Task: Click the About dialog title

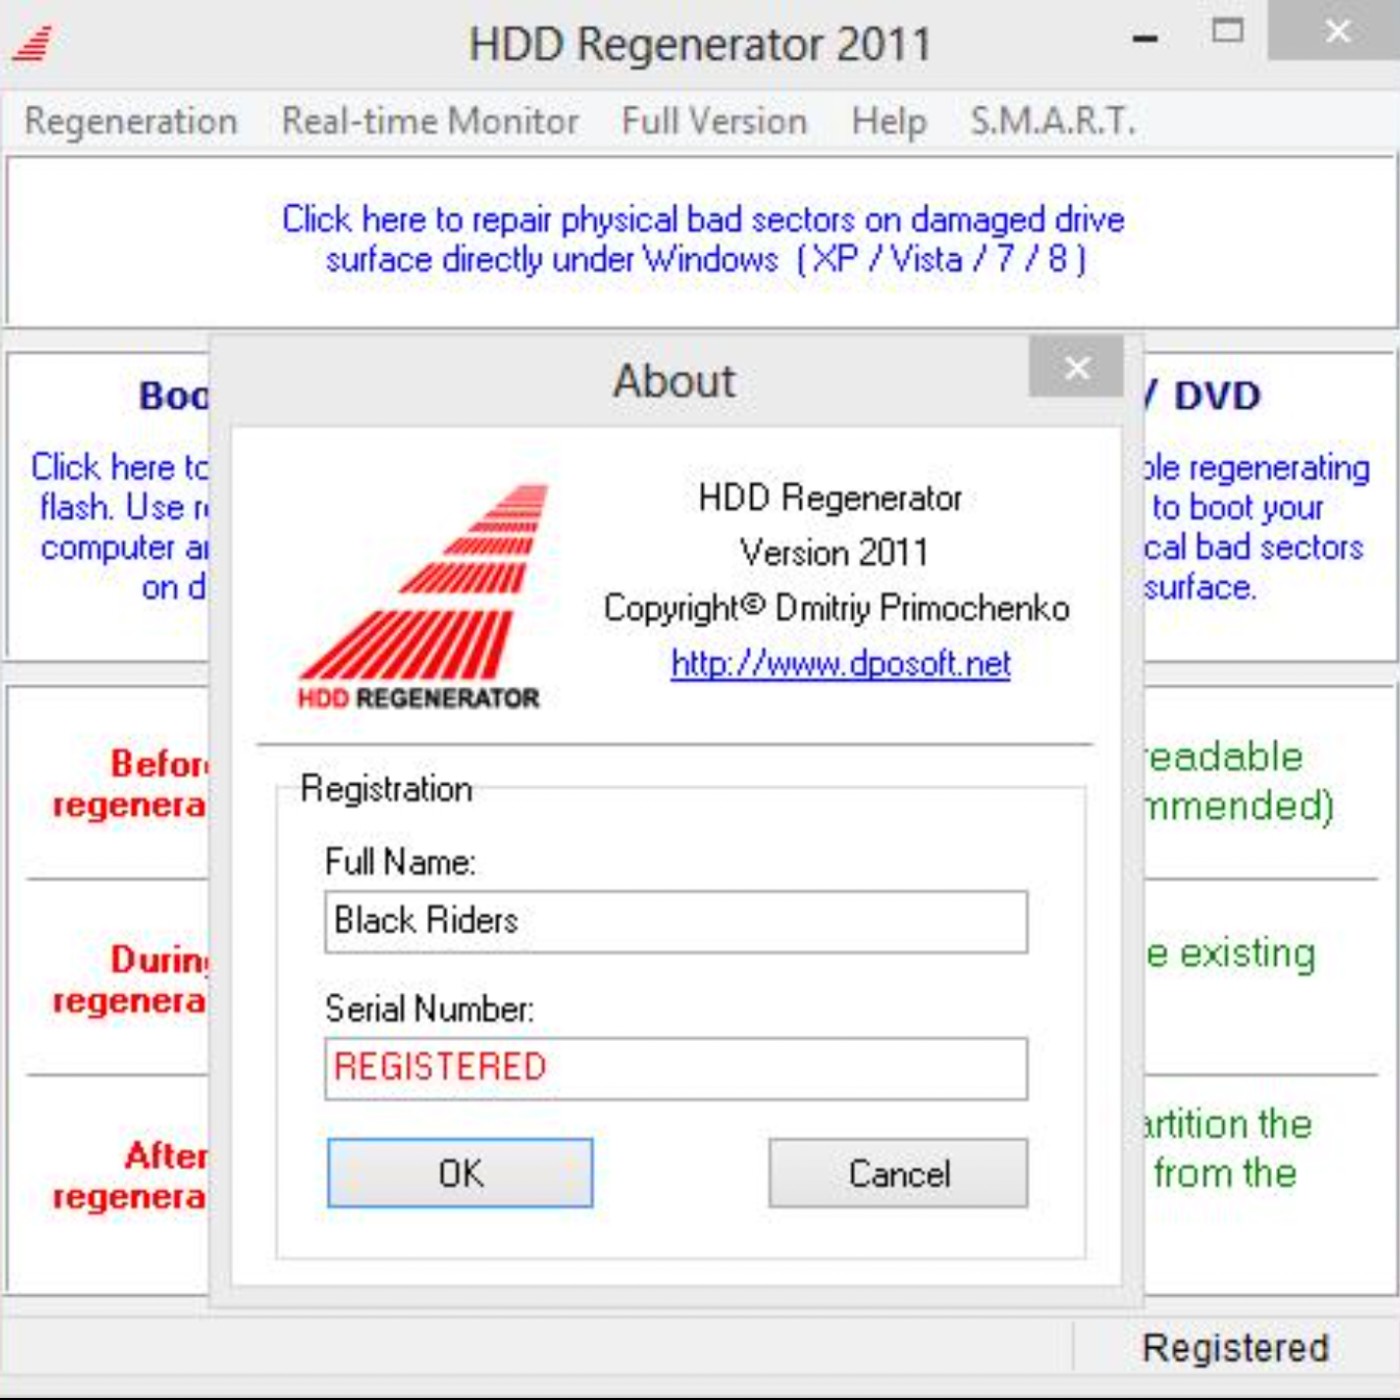Action: 674,381
